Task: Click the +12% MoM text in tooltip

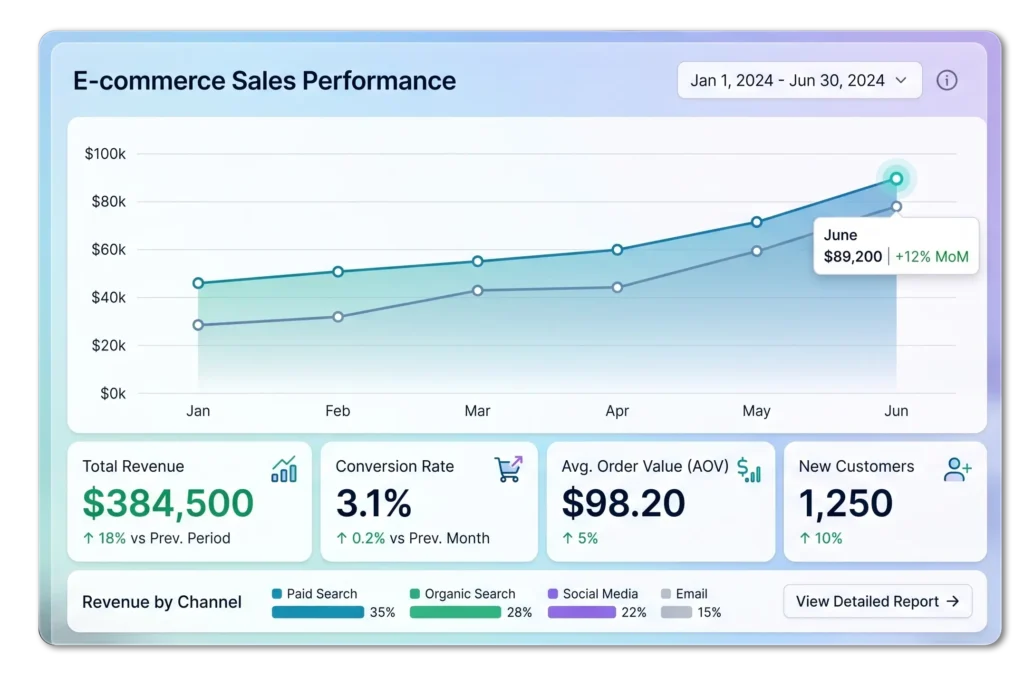Action: (x=932, y=257)
